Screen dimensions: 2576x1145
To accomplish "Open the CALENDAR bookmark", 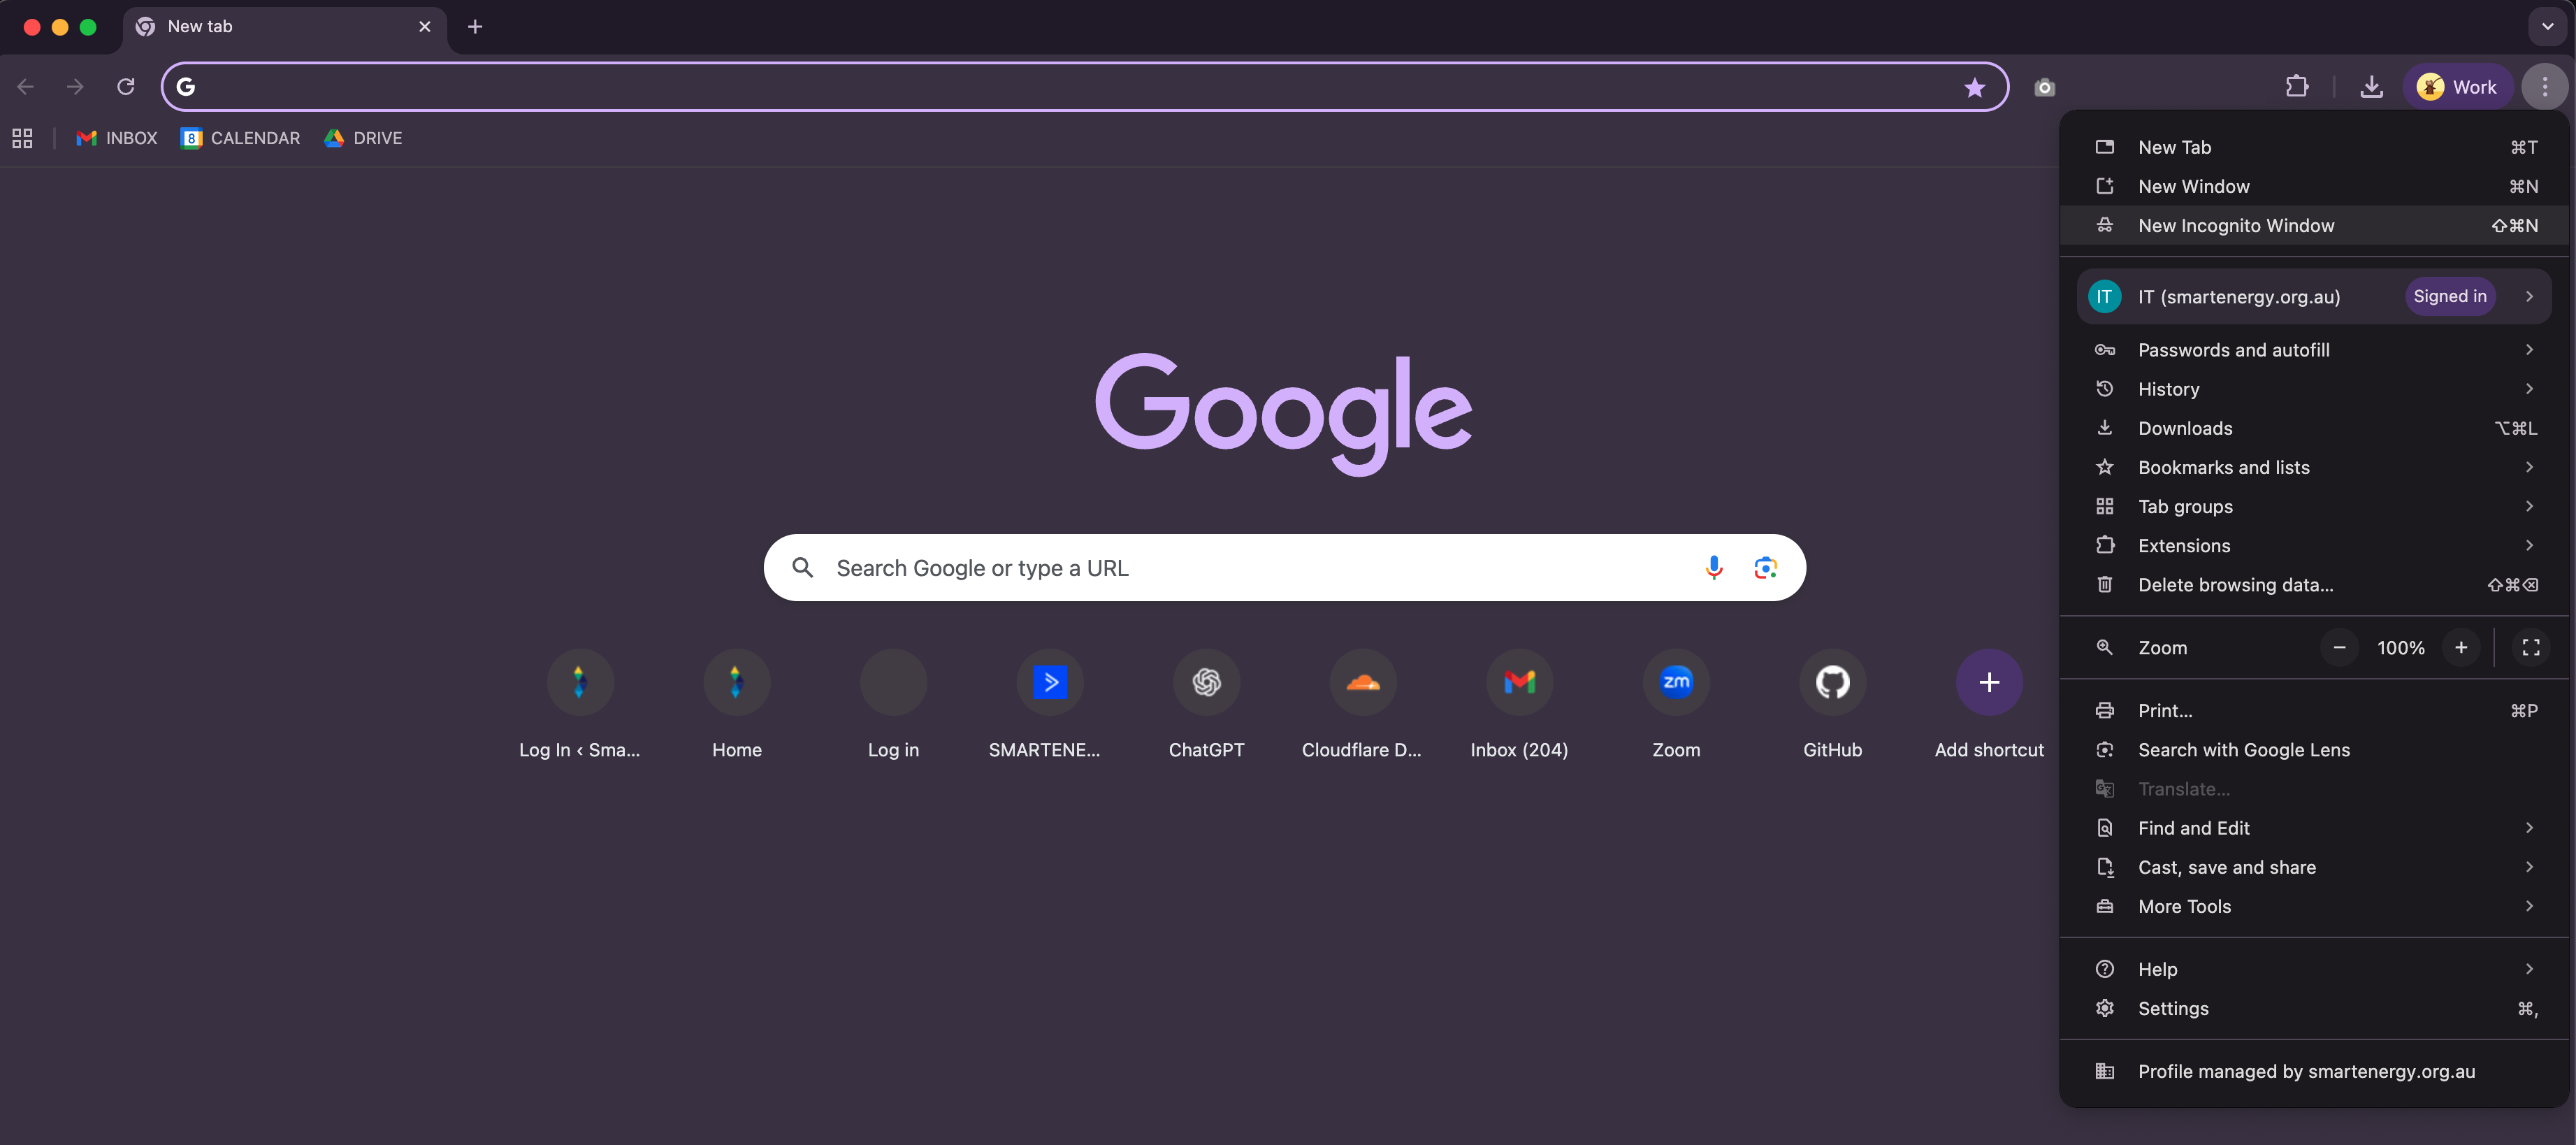I will coord(240,138).
